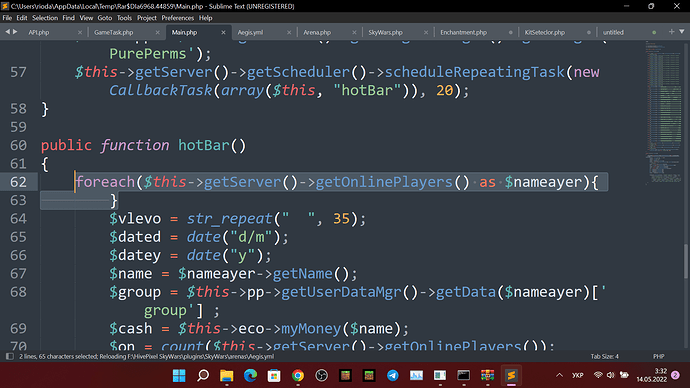Open Microsoft Store from taskbar
The height and width of the screenshot is (388, 690).
(x=274, y=375)
